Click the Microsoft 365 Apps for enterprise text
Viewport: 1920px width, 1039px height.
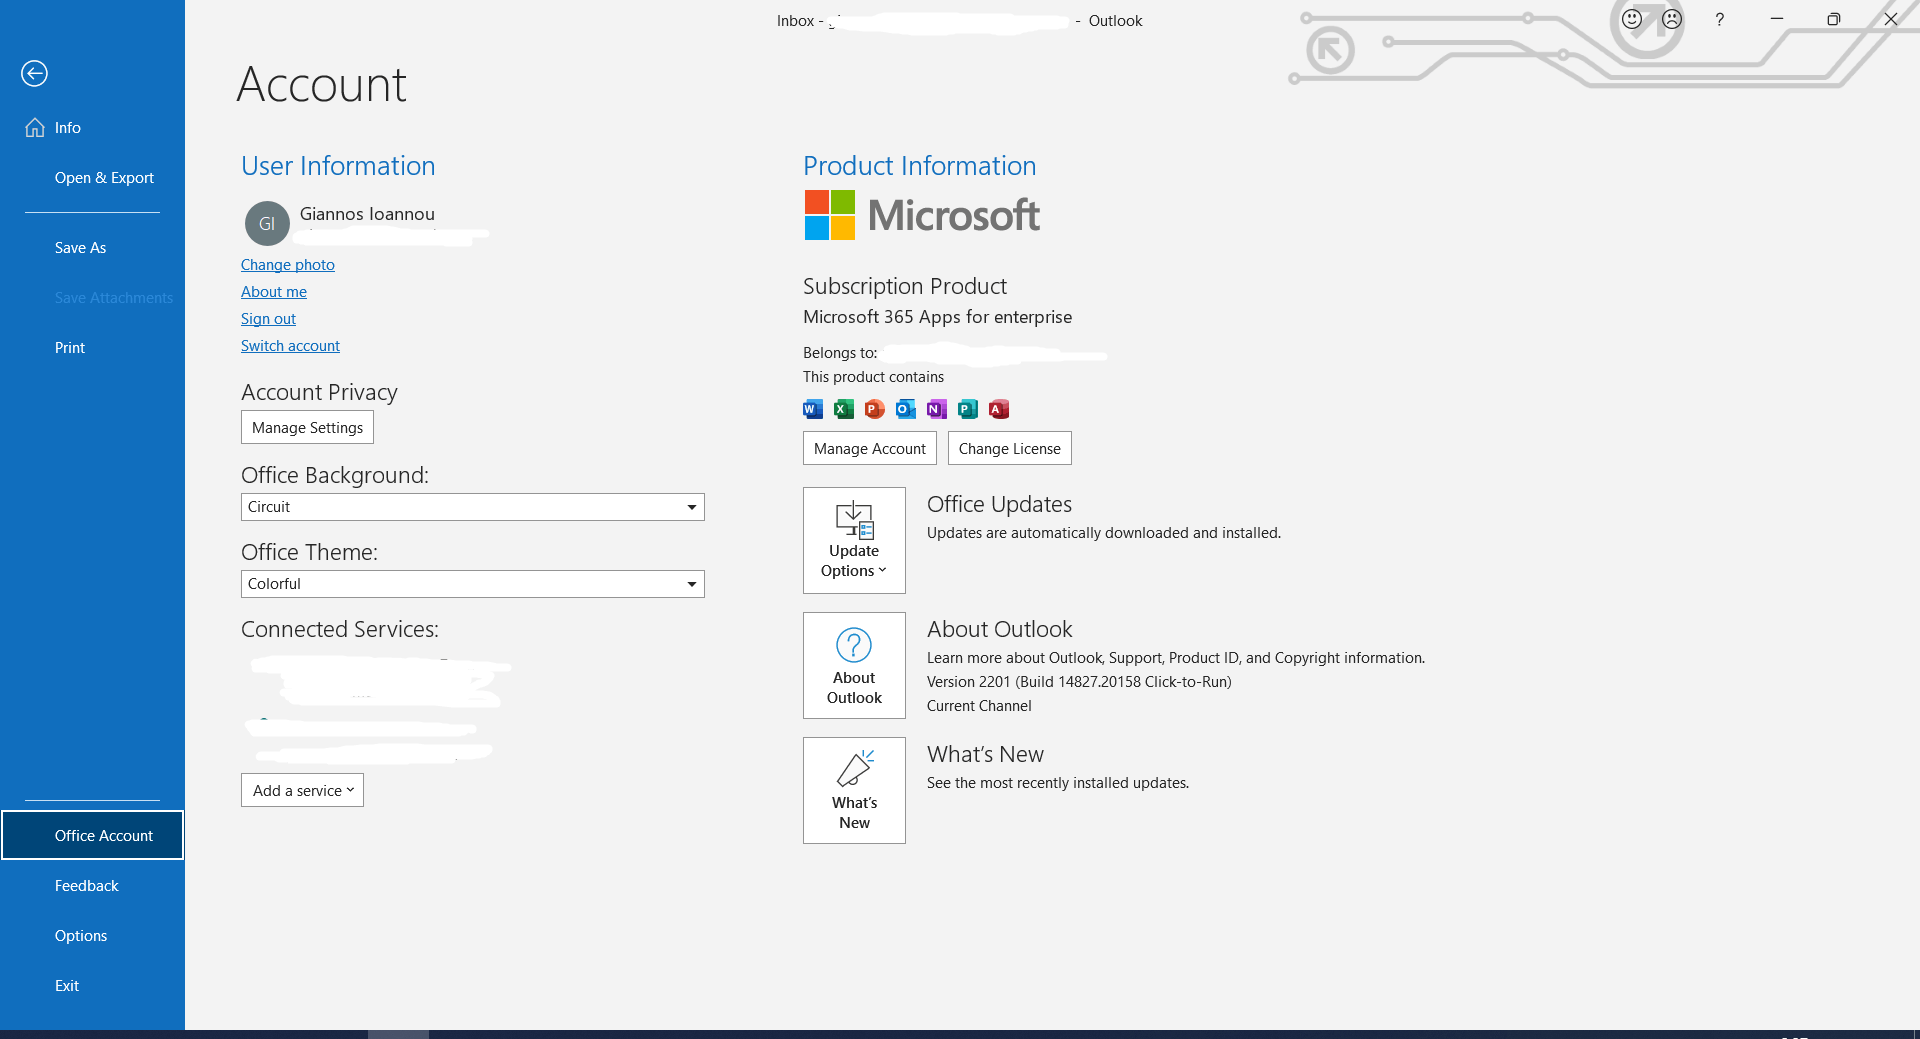tap(937, 317)
